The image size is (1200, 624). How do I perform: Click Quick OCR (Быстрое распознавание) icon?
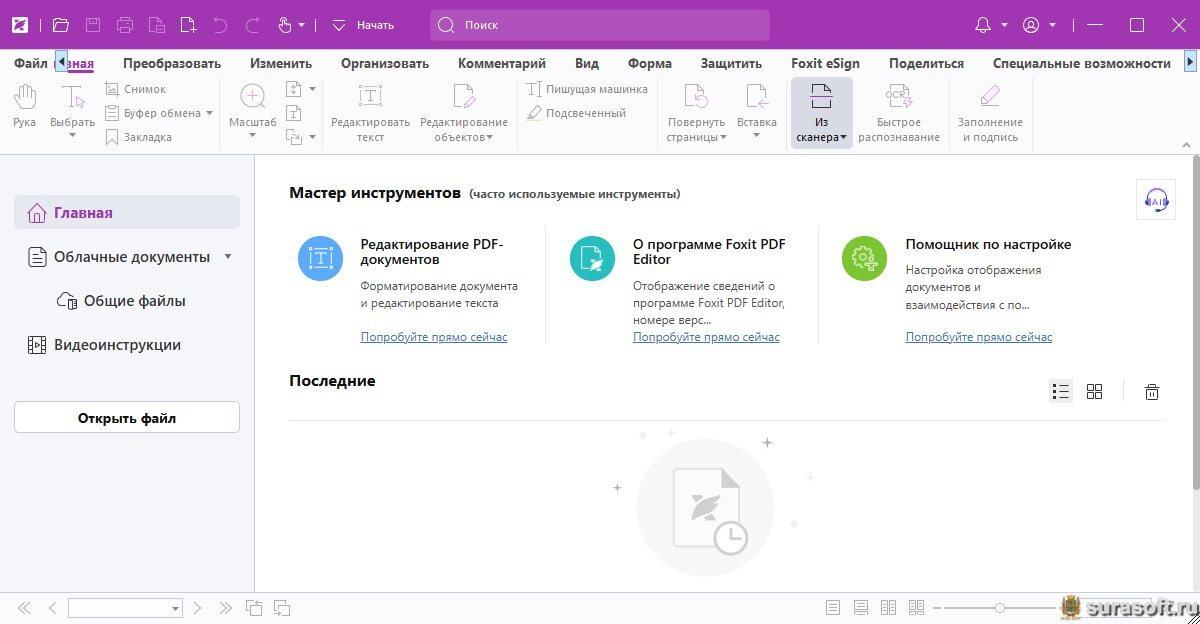898,112
